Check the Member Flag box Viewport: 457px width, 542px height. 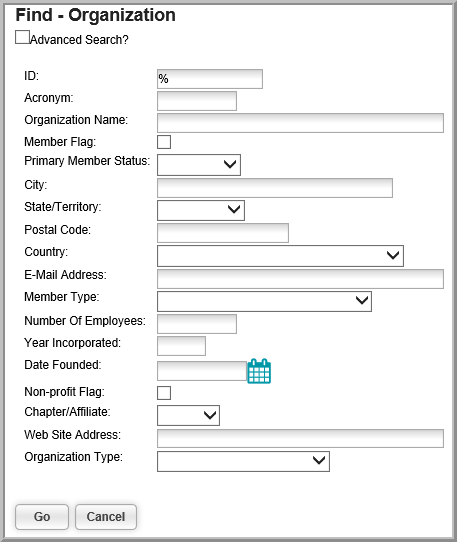(164, 142)
